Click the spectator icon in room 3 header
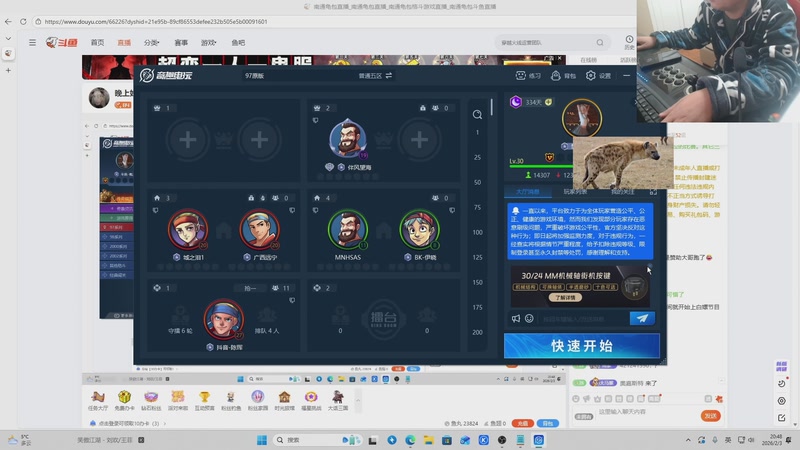Screen dimensions: 800x450 click(275, 198)
